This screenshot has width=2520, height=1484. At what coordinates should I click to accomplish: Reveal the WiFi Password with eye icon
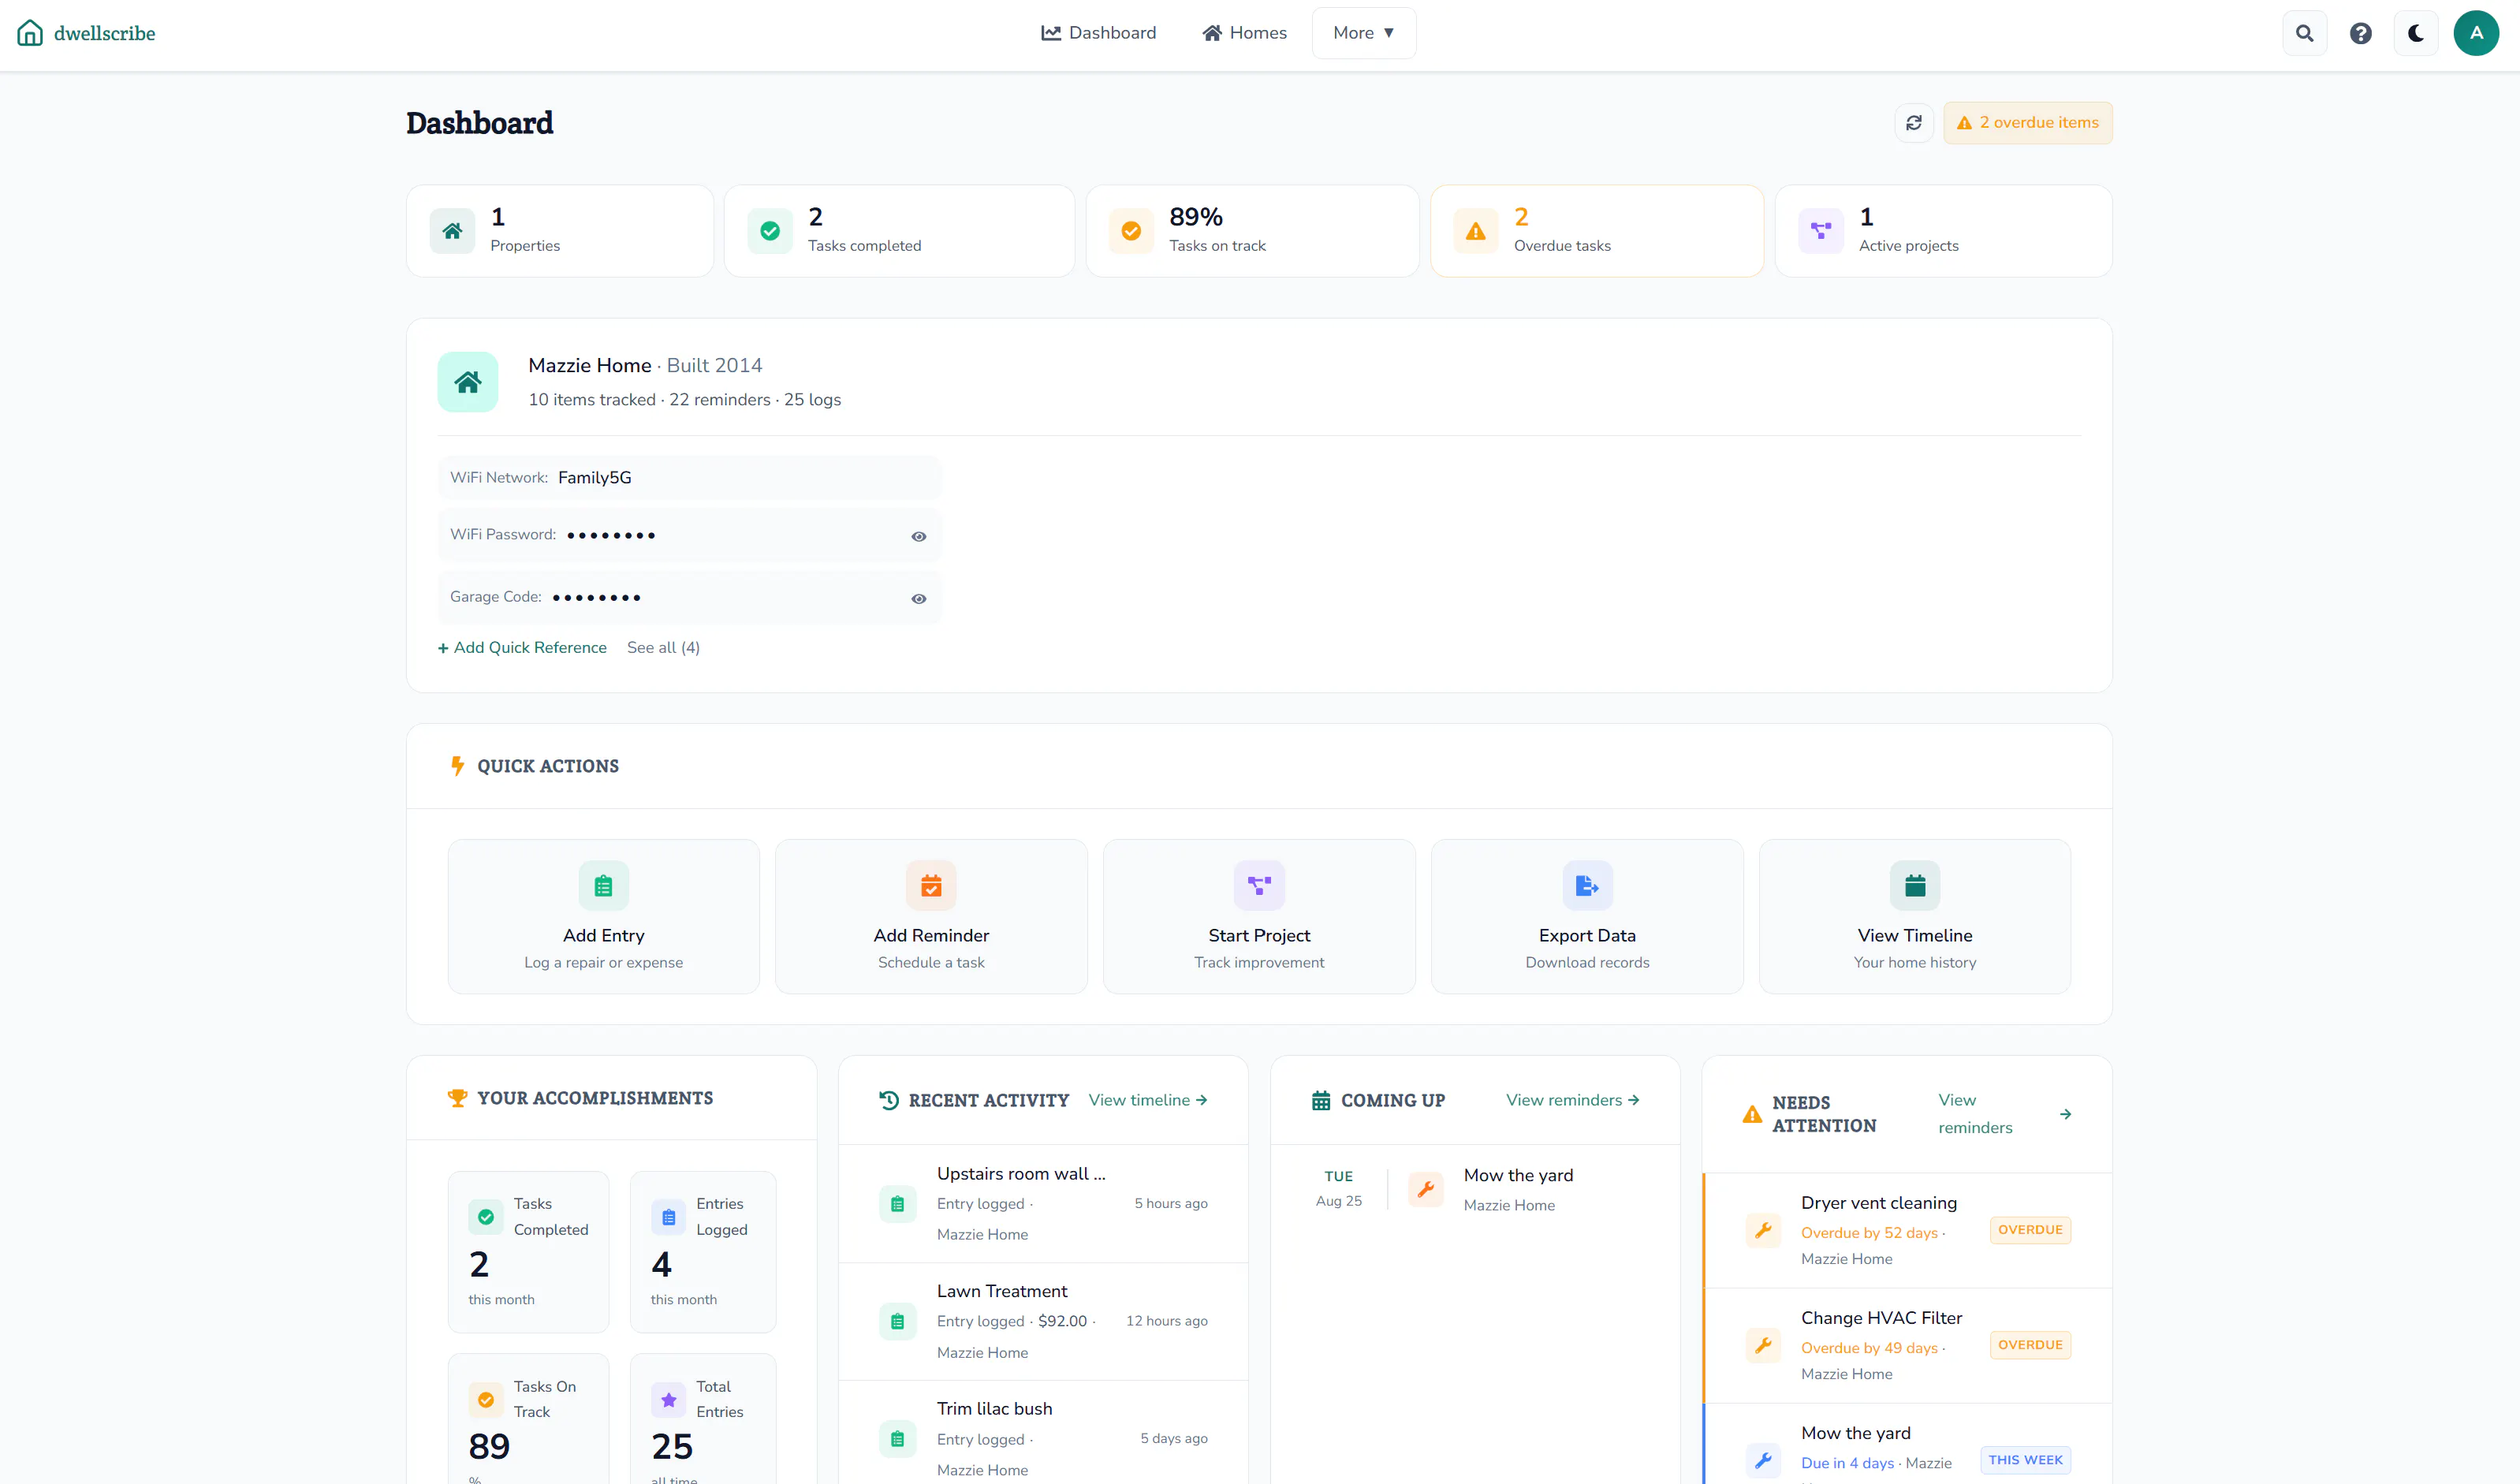[919, 537]
